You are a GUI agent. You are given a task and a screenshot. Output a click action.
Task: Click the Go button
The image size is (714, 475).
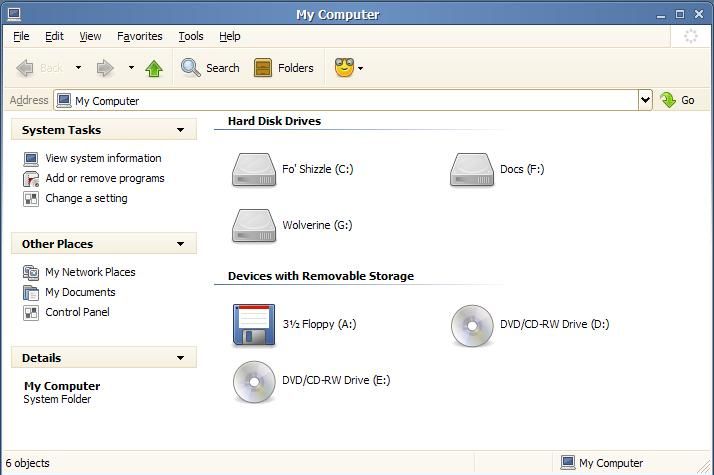678,100
